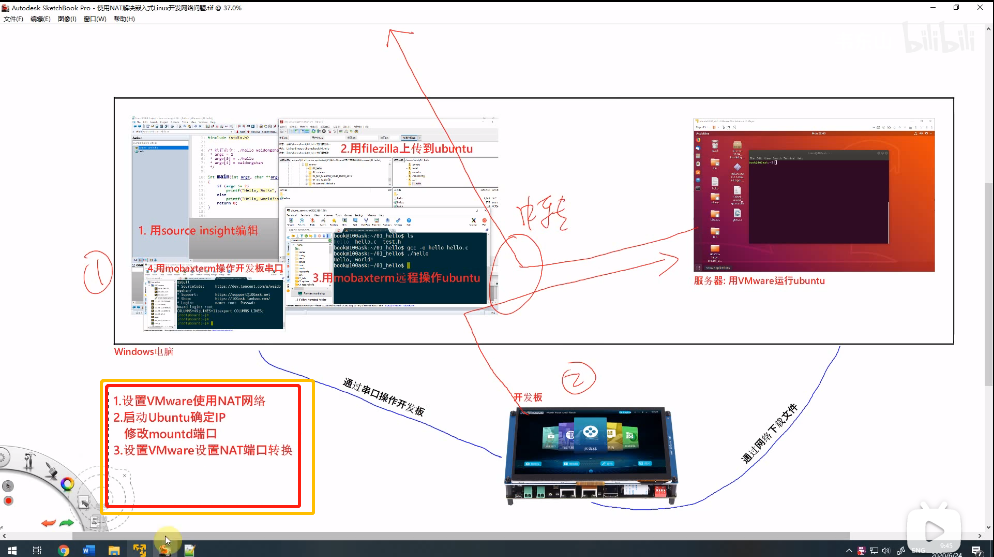Switch to VMware app on taskbar
The height and width of the screenshot is (557, 994).
(x=139, y=550)
